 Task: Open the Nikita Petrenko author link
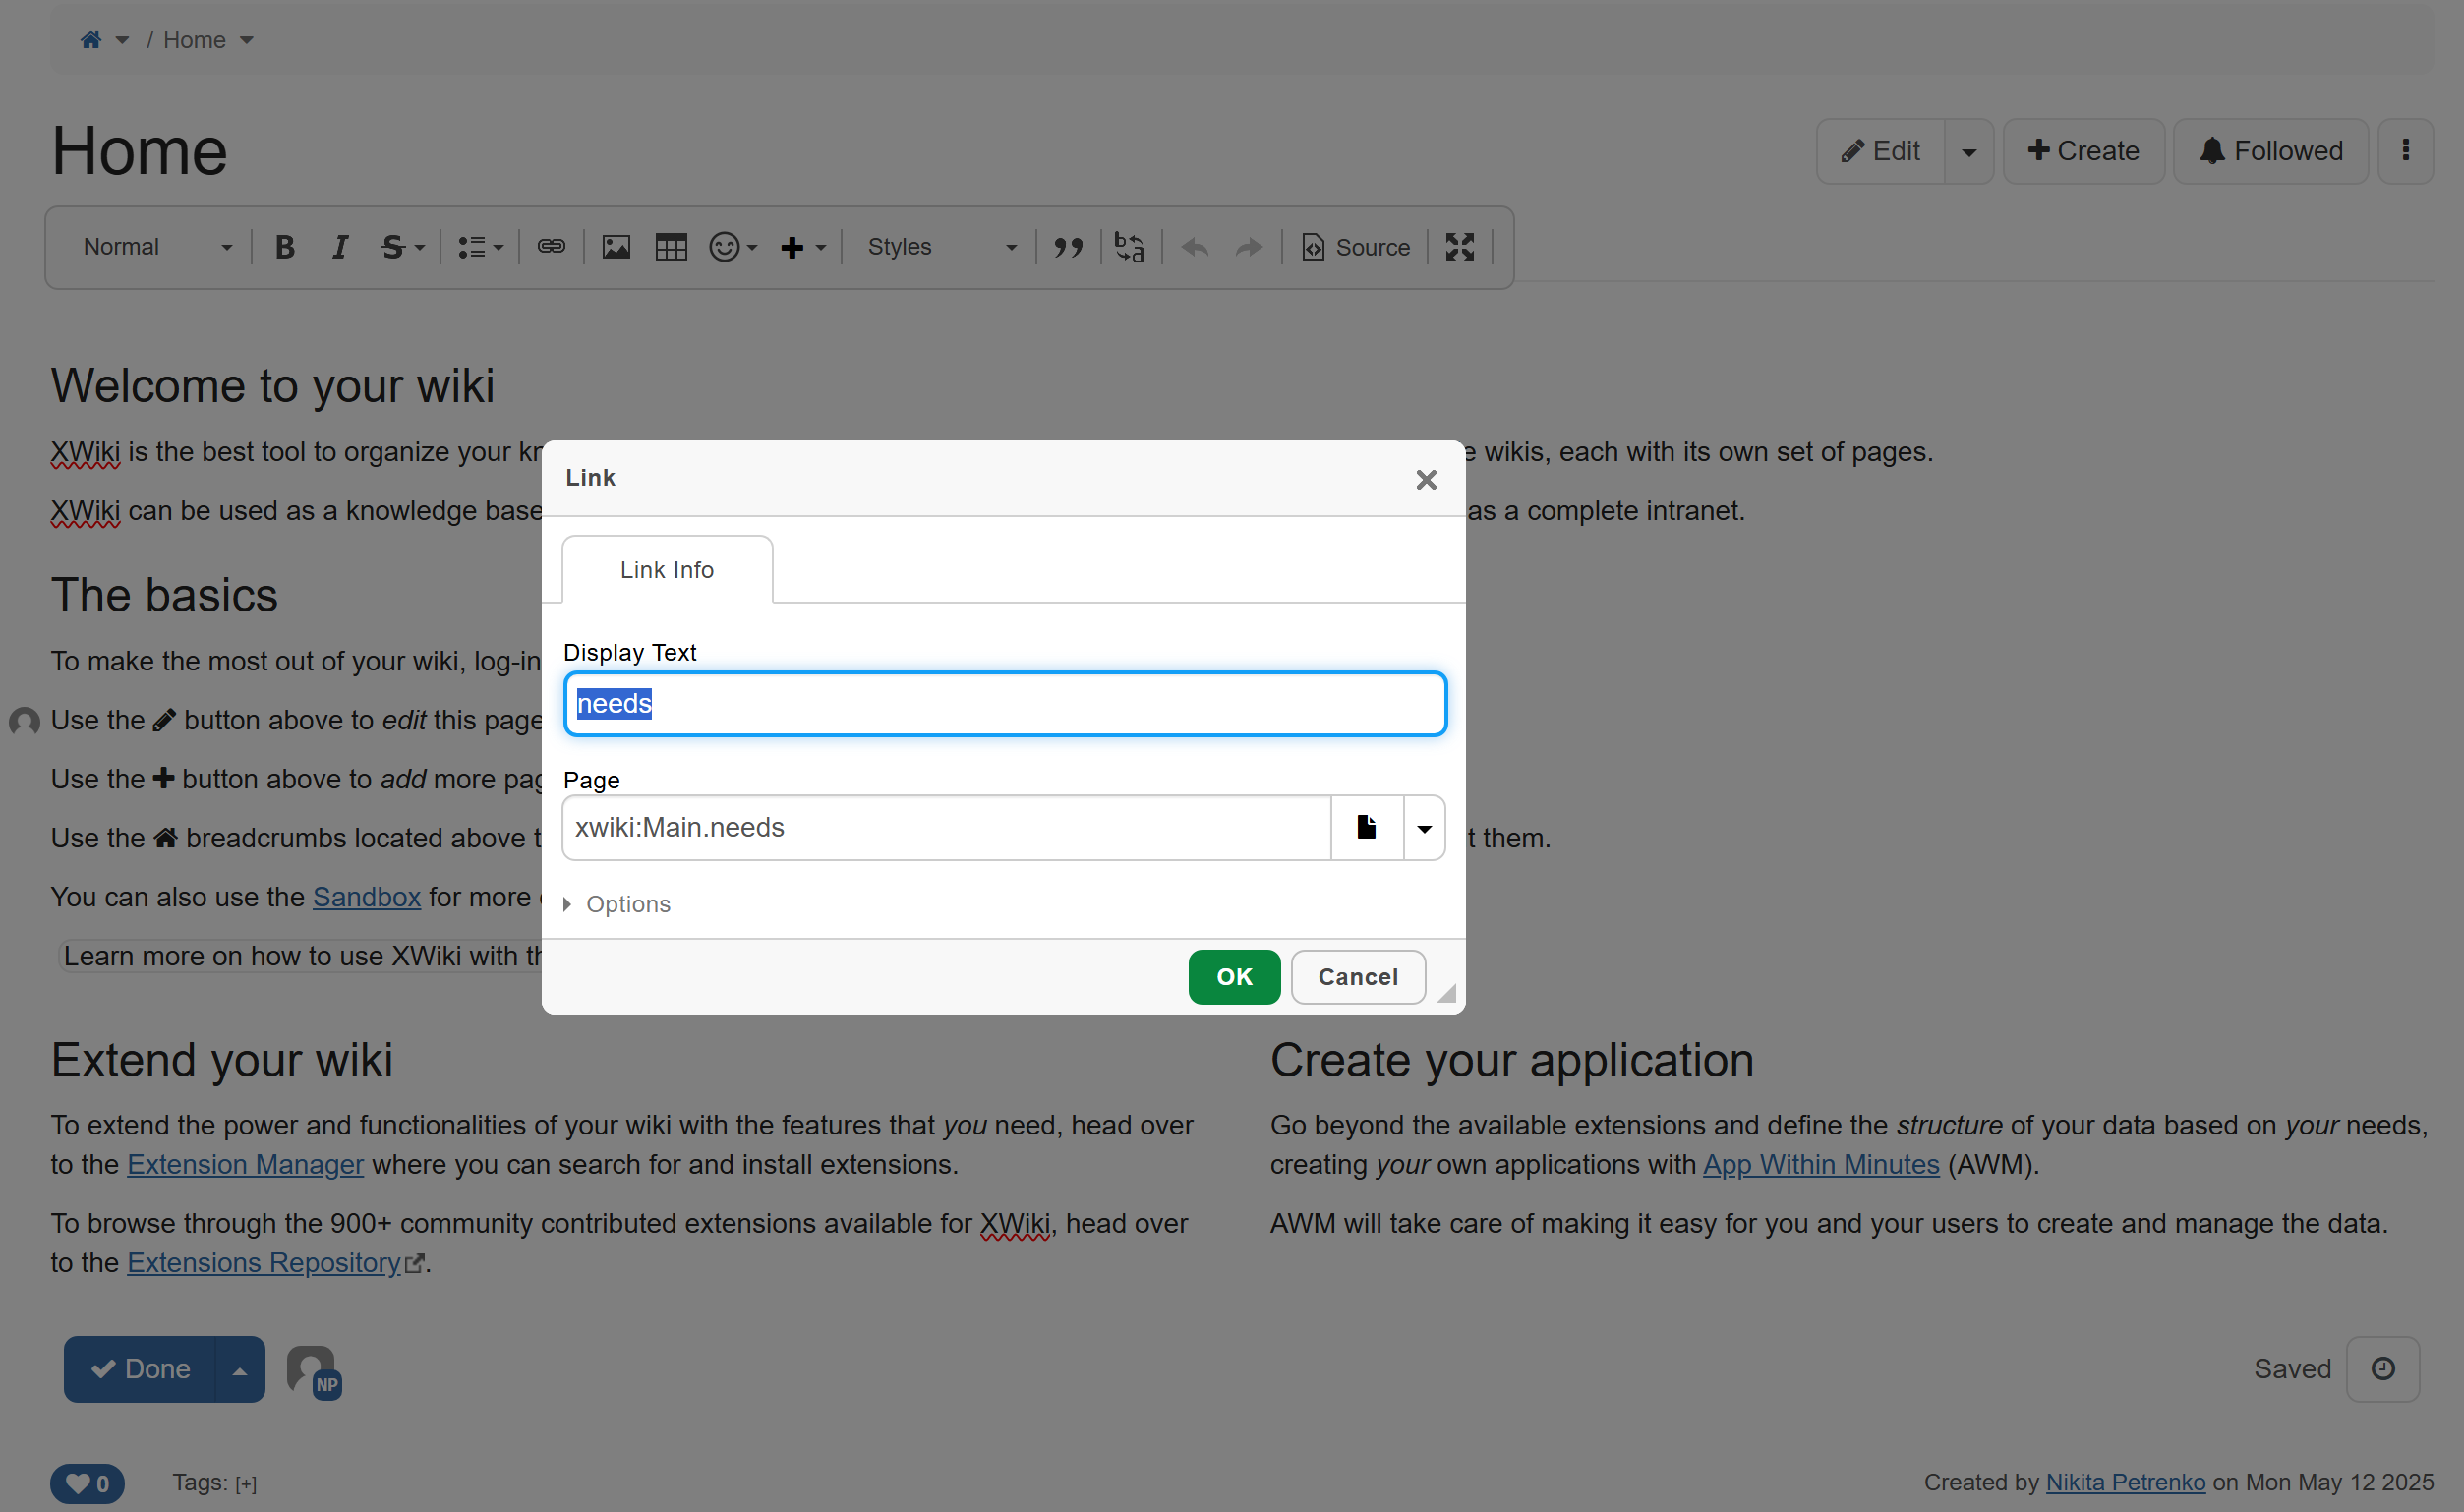point(2125,1482)
